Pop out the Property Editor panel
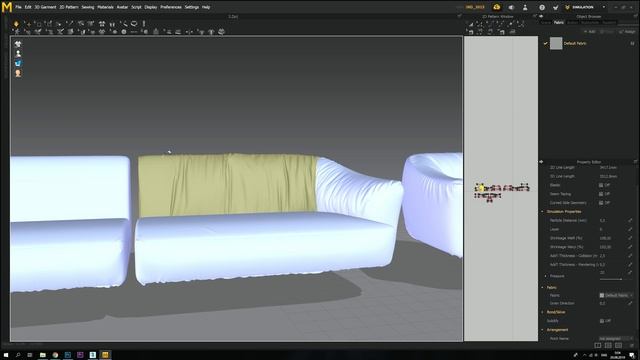This screenshot has height=360, width=640. 636,162
